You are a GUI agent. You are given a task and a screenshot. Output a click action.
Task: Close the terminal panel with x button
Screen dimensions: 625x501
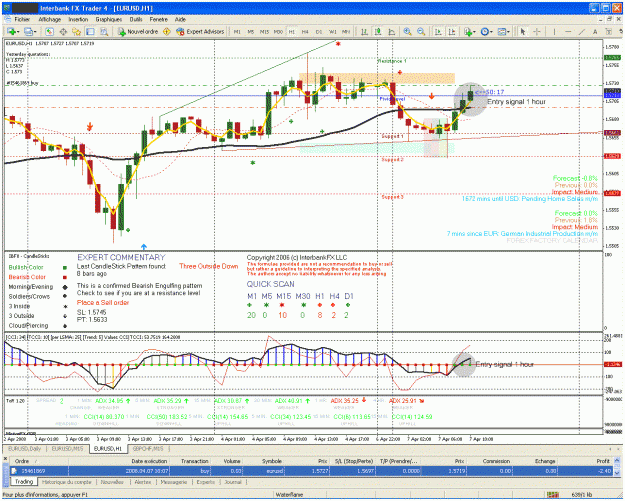click(6, 459)
